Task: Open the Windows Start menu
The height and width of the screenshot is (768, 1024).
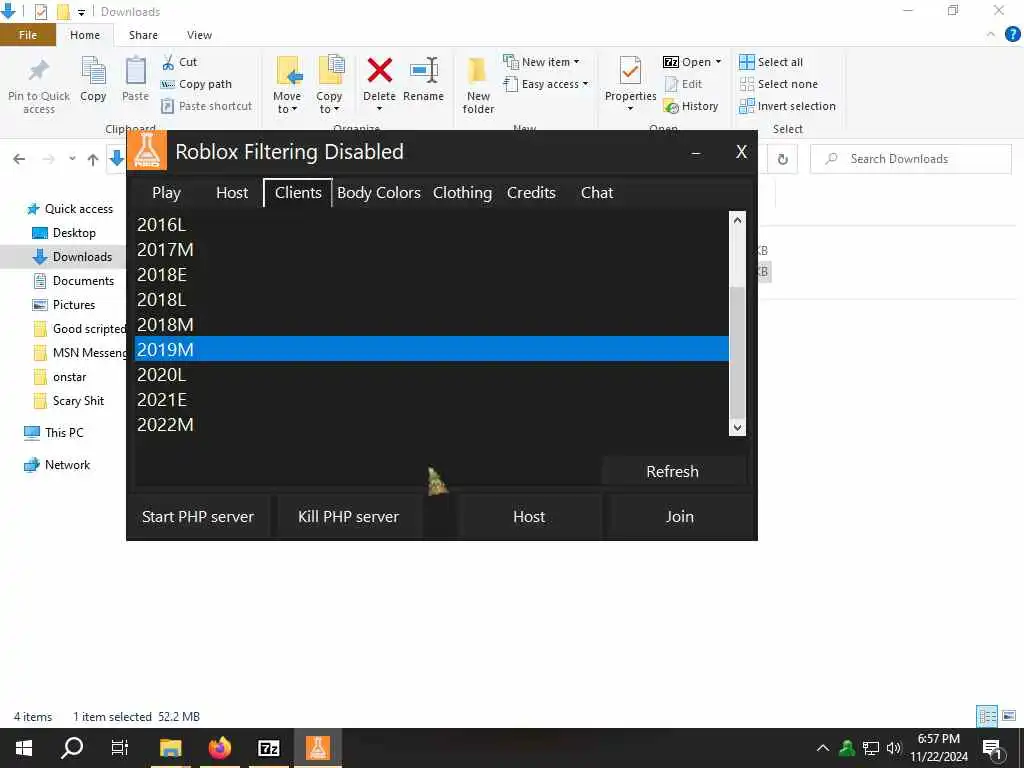Action: (x=24, y=748)
